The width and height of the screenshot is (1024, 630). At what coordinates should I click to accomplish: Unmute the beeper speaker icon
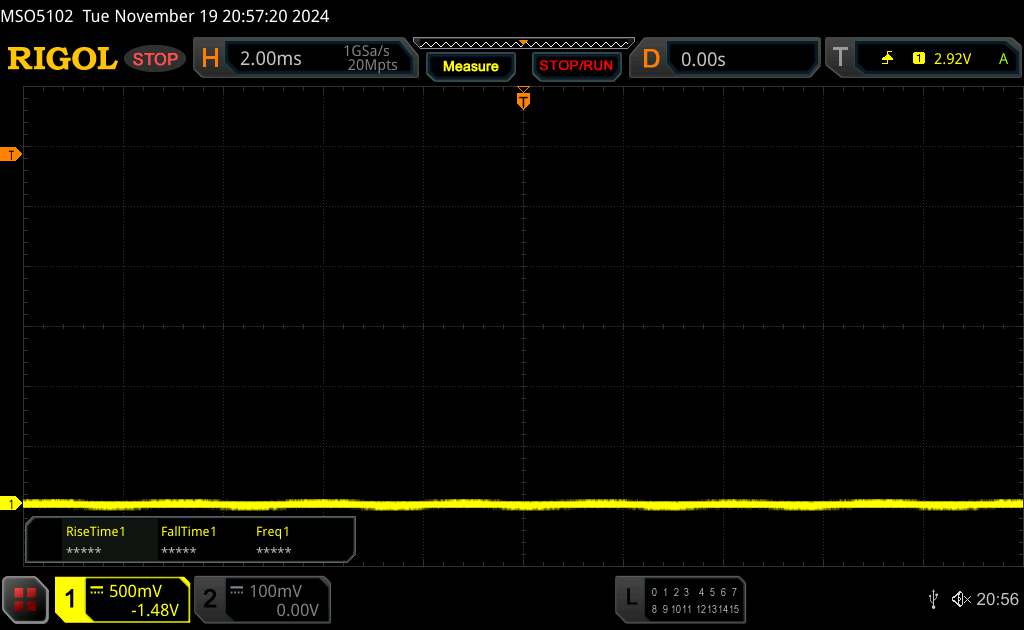coord(960,599)
